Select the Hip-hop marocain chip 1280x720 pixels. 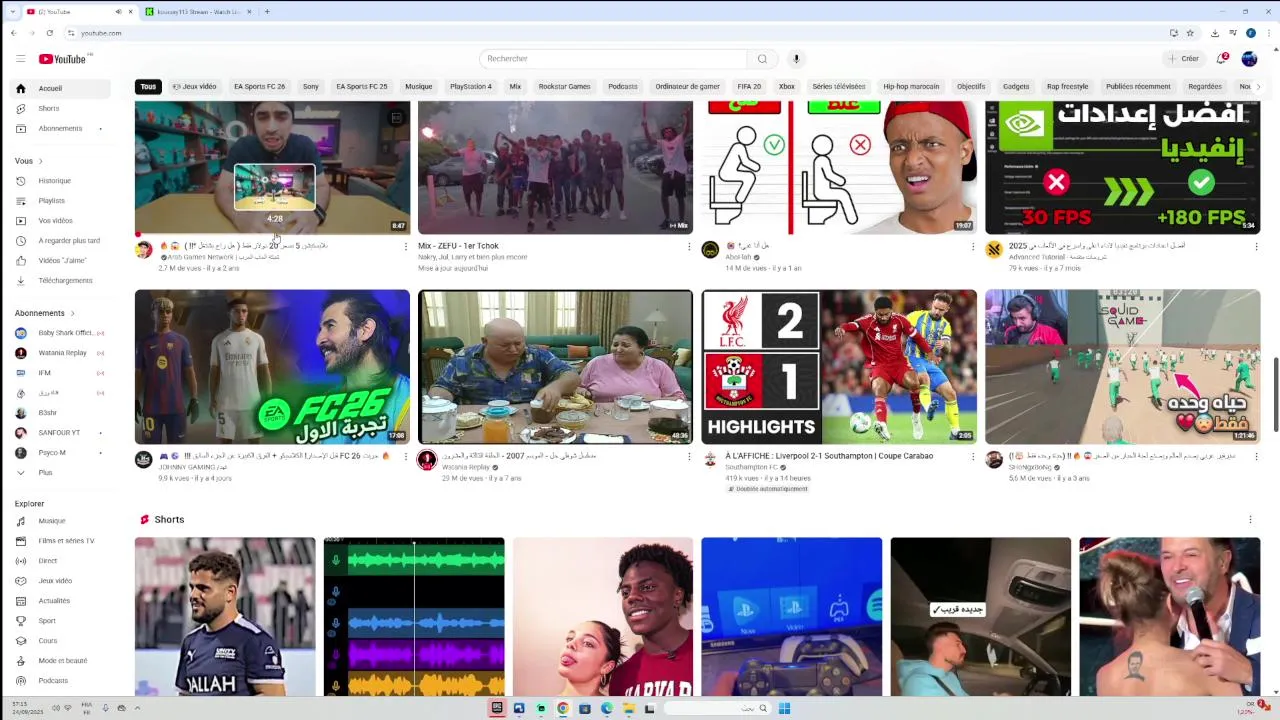pyautogui.click(x=911, y=87)
